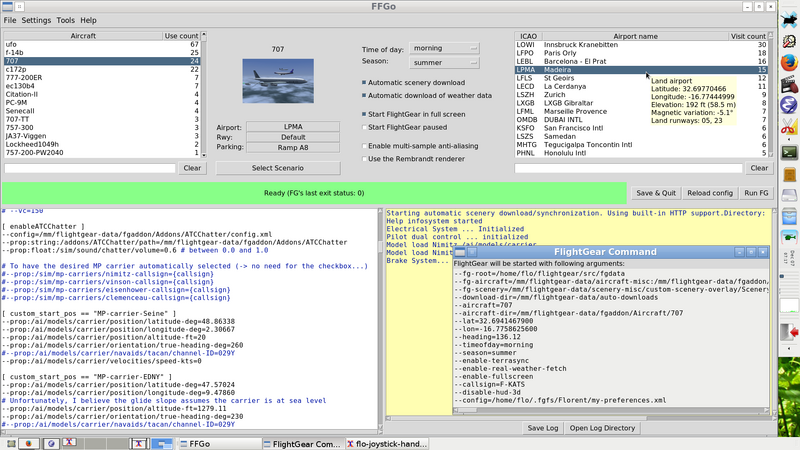
Task: Click the config editor vertical scrollbar
Action: tap(380, 320)
